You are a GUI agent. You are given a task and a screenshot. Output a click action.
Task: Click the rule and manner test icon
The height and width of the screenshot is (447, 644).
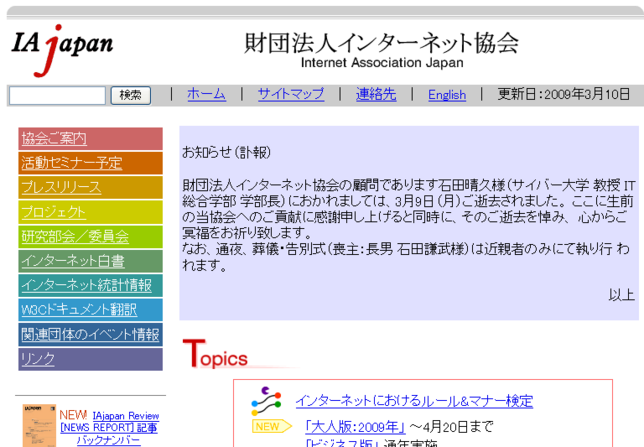pyautogui.click(x=266, y=401)
